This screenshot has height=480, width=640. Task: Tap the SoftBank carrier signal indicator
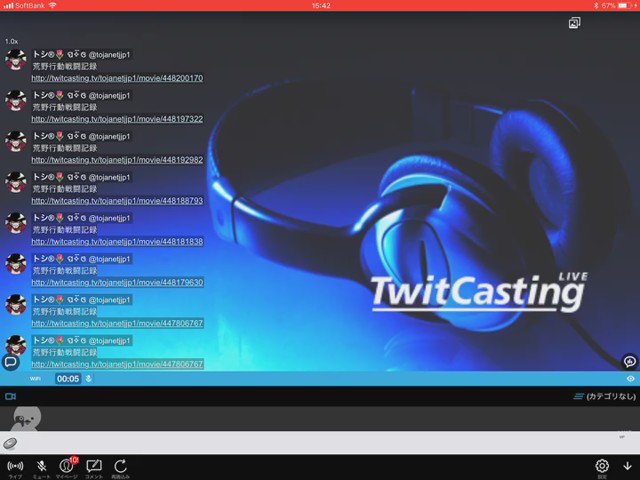24,5
